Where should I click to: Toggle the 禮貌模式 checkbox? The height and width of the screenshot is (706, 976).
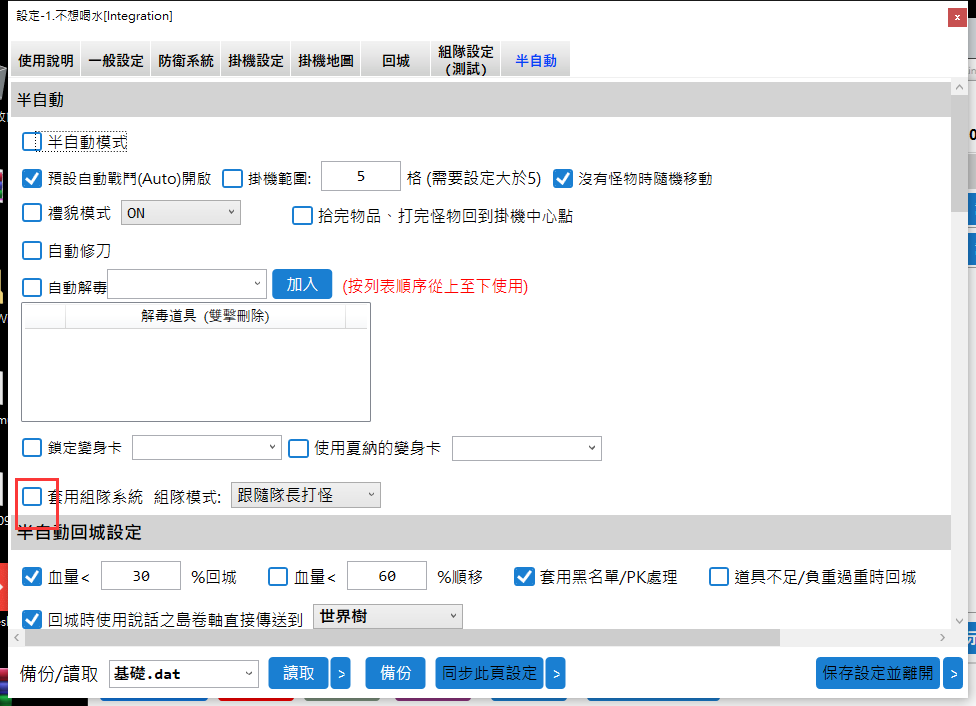tap(32, 213)
